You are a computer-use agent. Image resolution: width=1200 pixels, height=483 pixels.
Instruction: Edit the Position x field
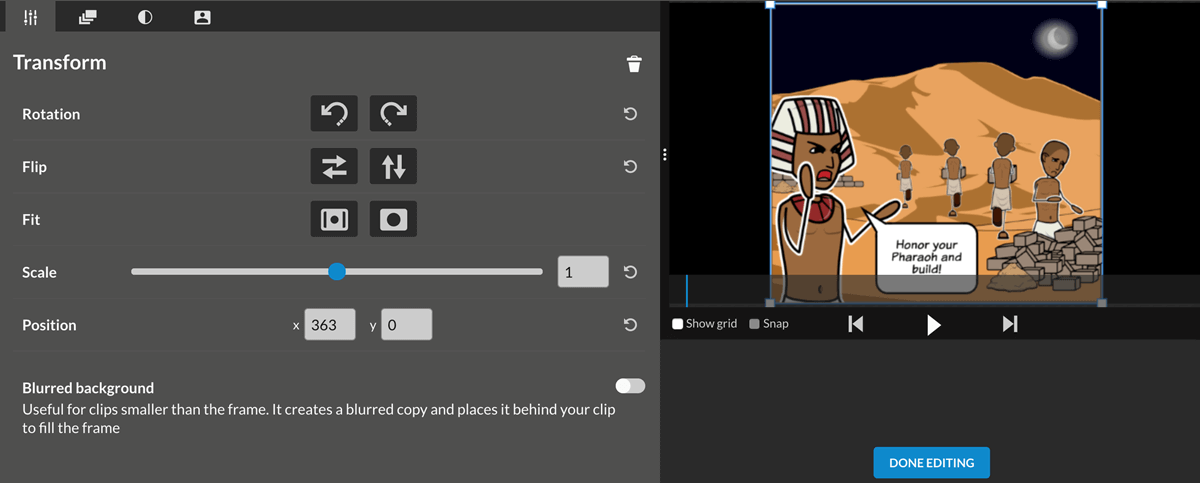point(330,325)
